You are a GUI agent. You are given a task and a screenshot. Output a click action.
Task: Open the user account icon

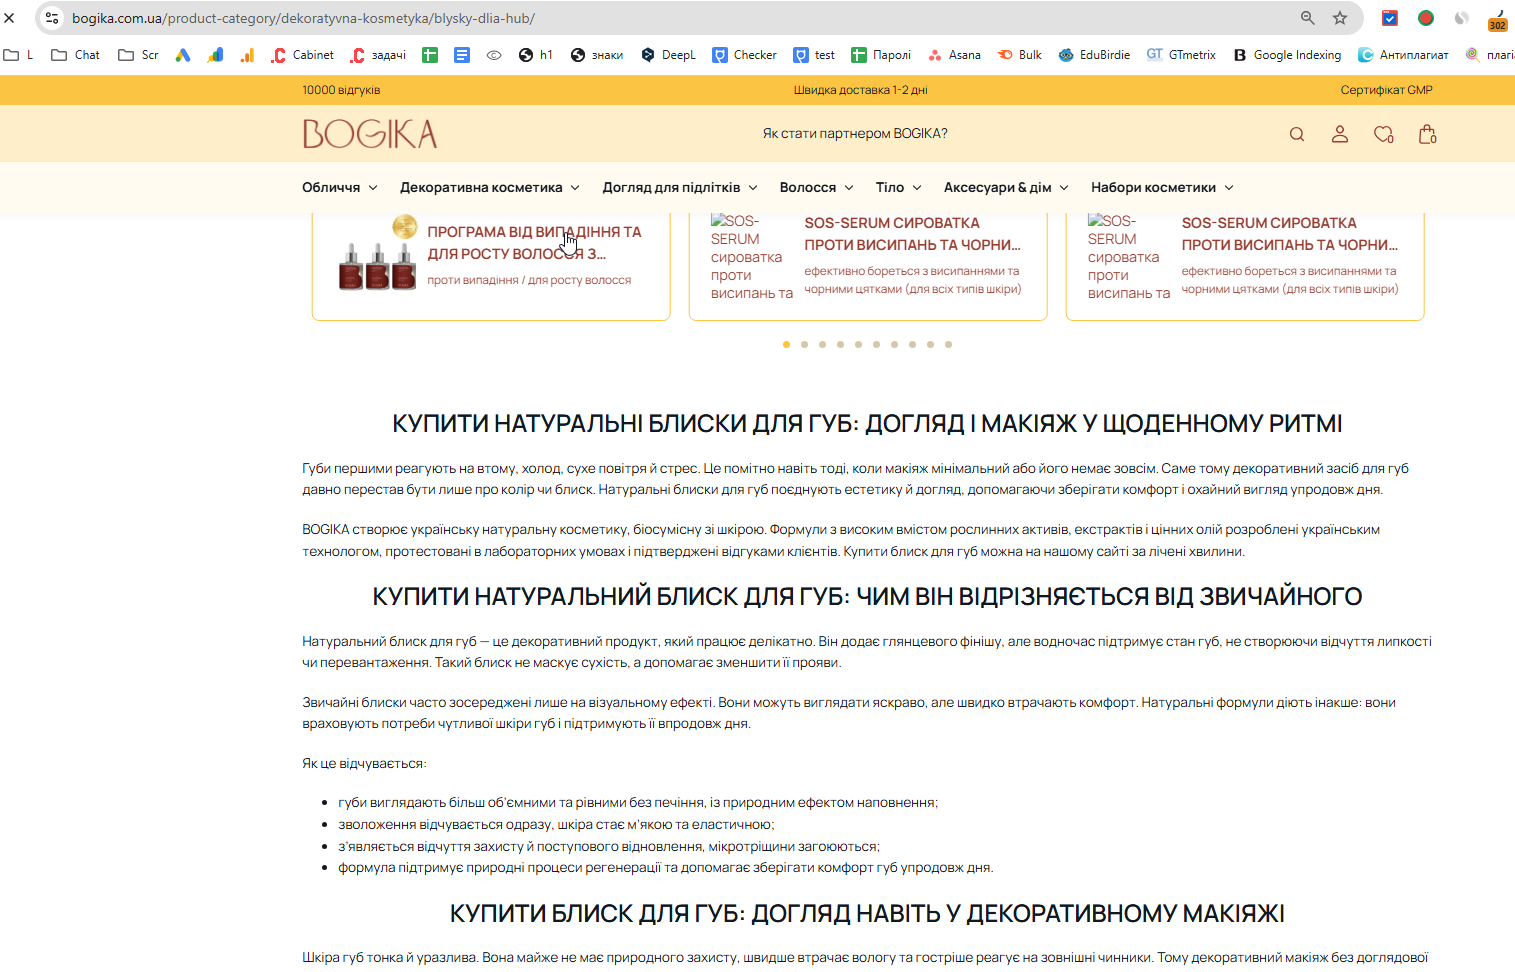click(x=1340, y=134)
